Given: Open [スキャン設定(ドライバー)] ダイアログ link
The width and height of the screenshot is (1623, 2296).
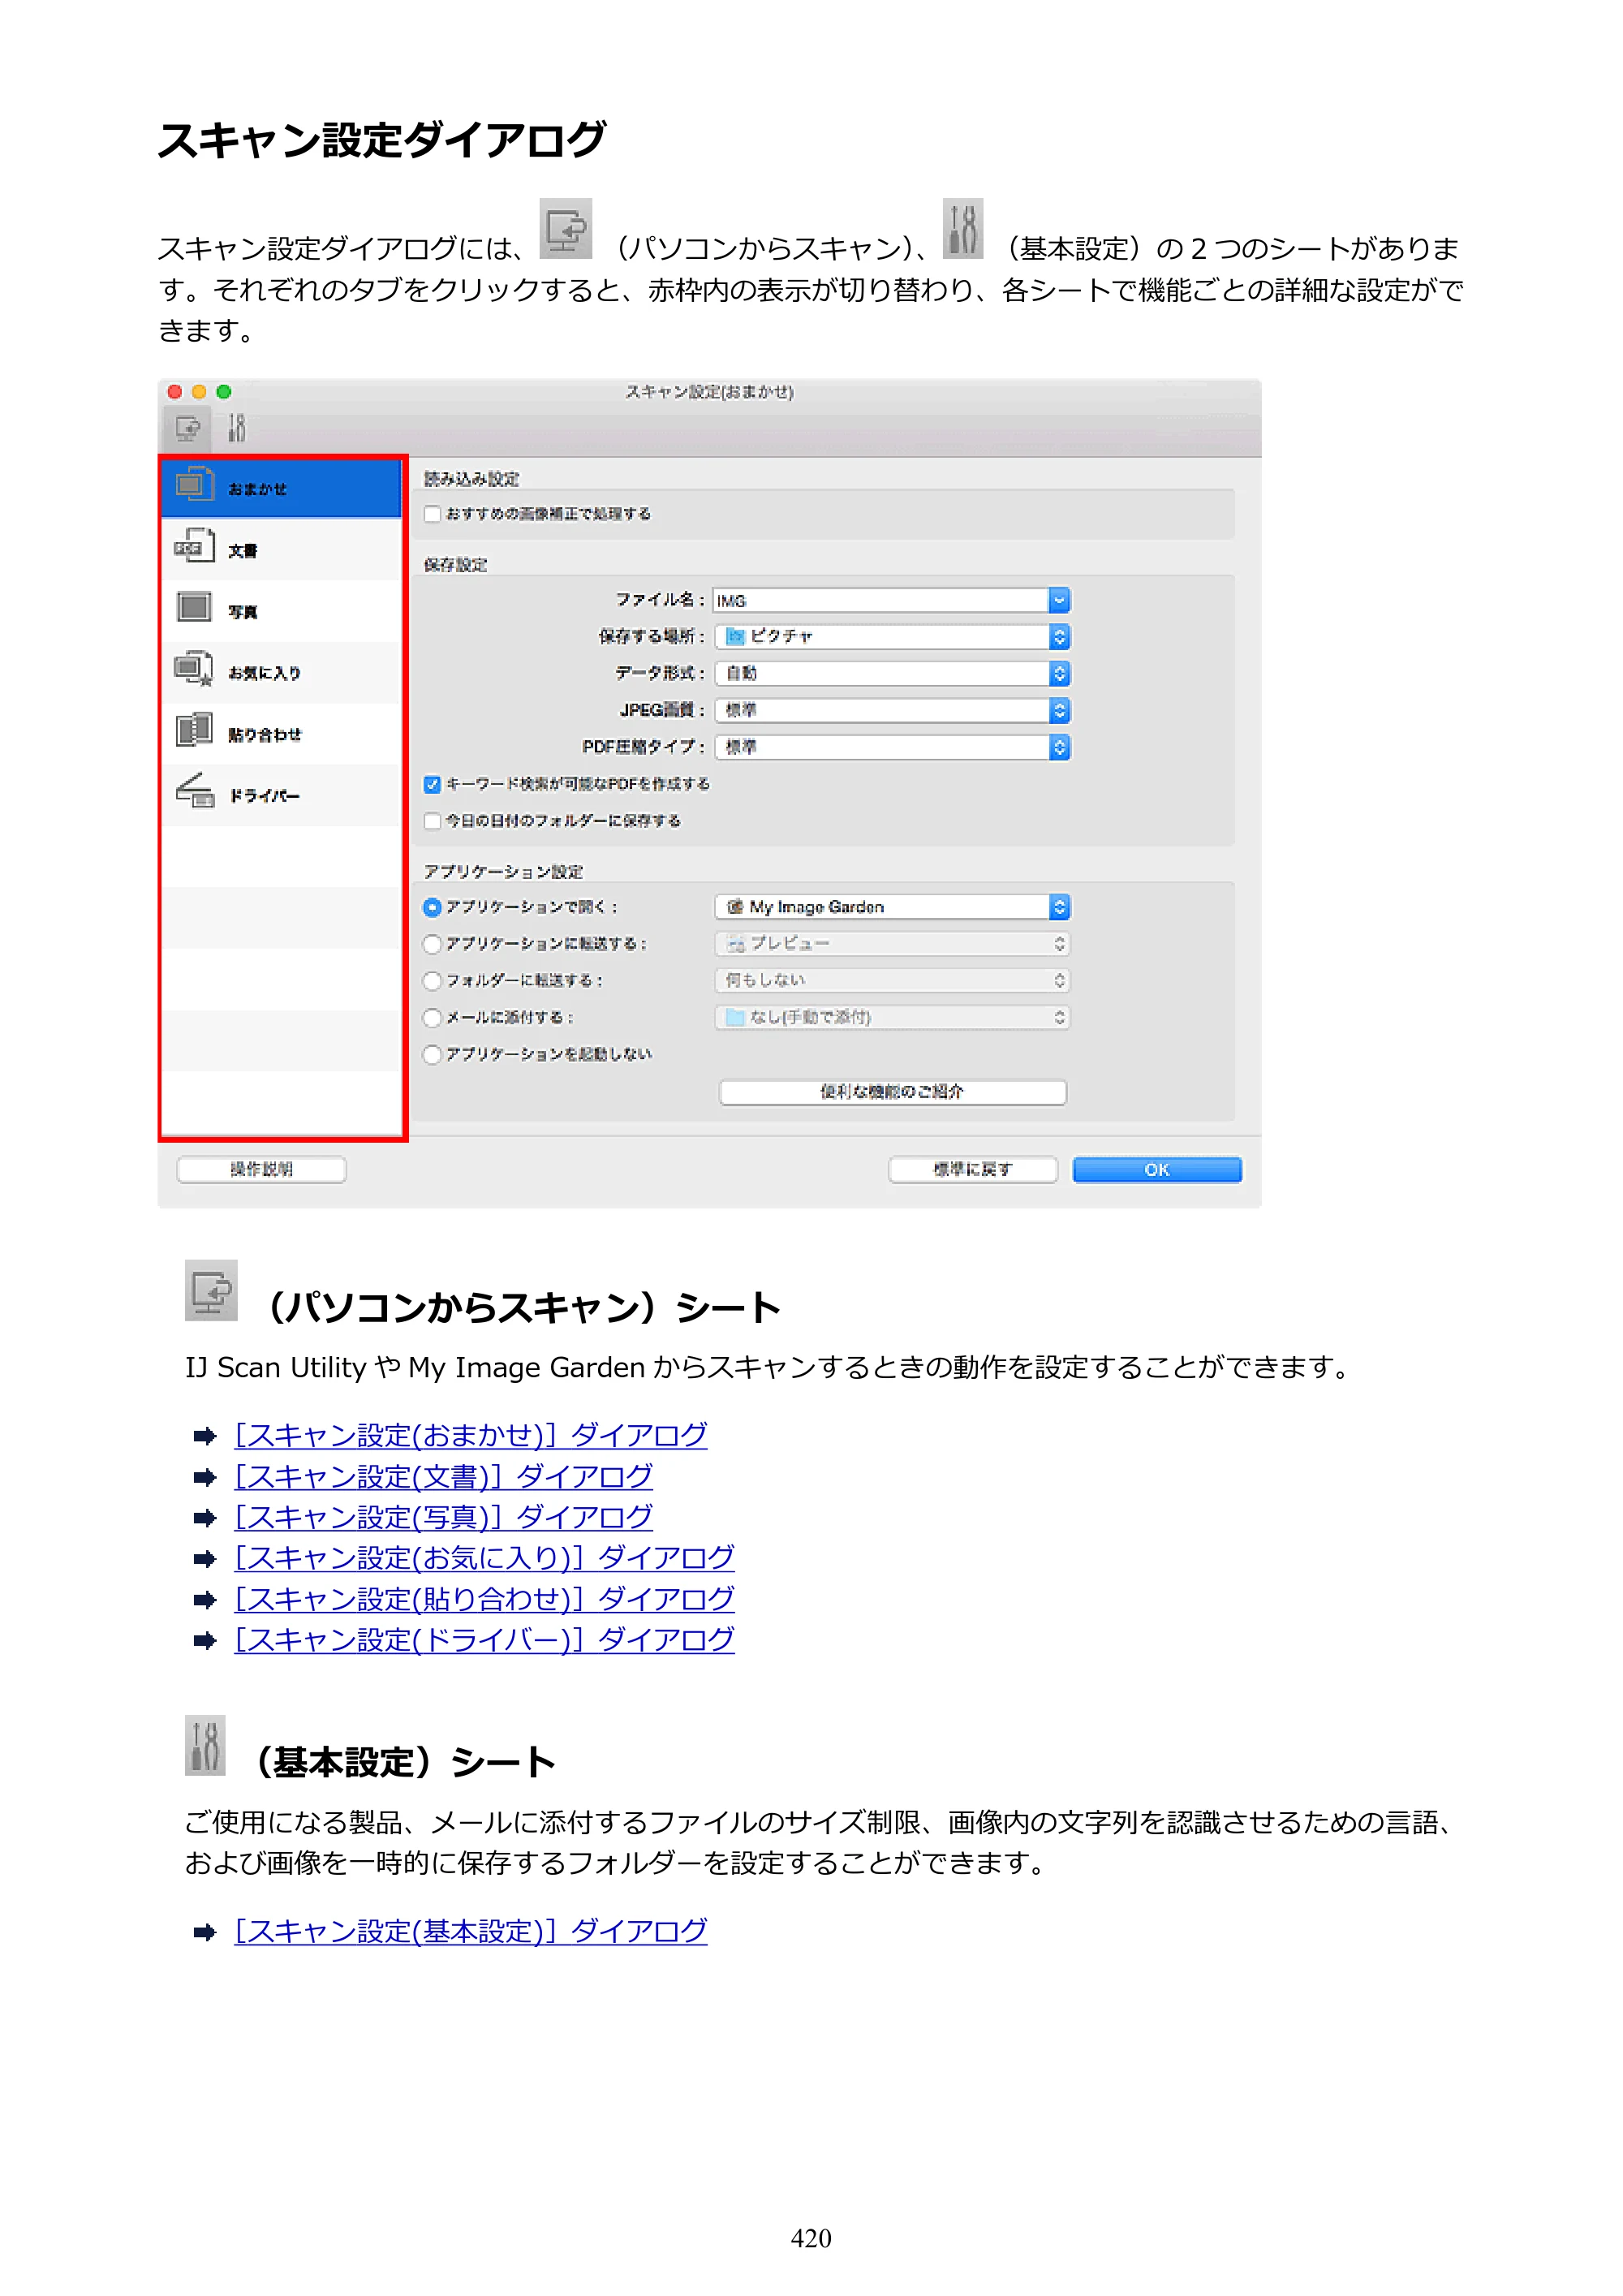Looking at the screenshot, I should [484, 1639].
